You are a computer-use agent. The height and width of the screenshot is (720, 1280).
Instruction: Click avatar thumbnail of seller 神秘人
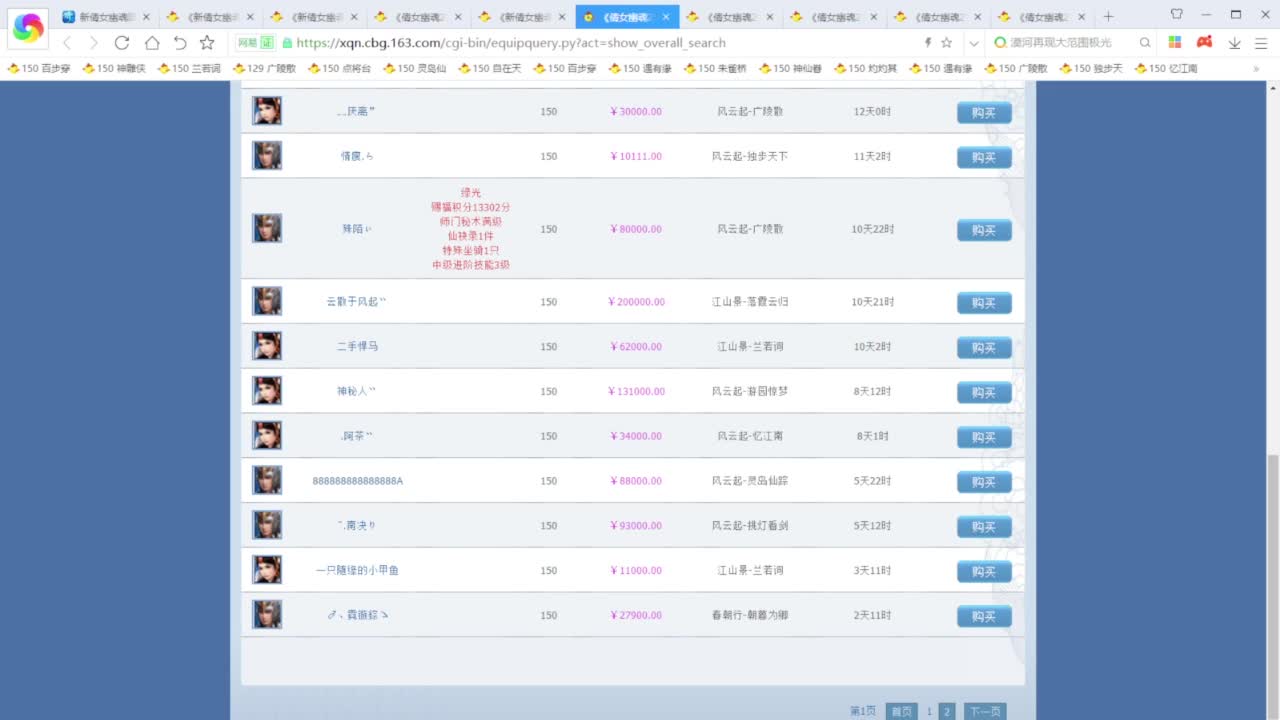267,391
